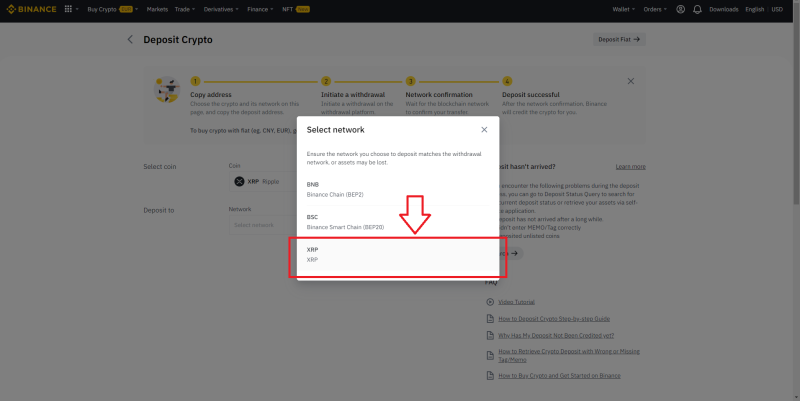Open the apps grid menu icon
The width and height of the screenshot is (800, 401).
click(68, 9)
